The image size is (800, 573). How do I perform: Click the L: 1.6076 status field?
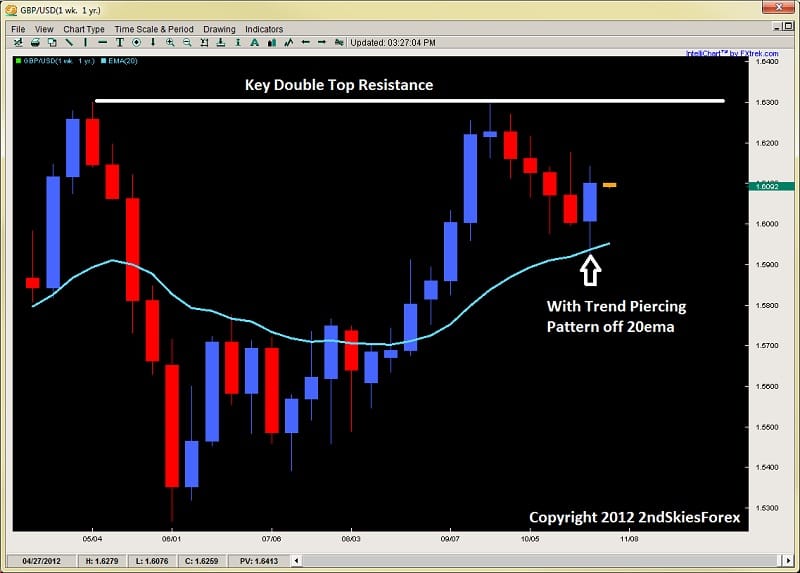[x=152, y=561]
